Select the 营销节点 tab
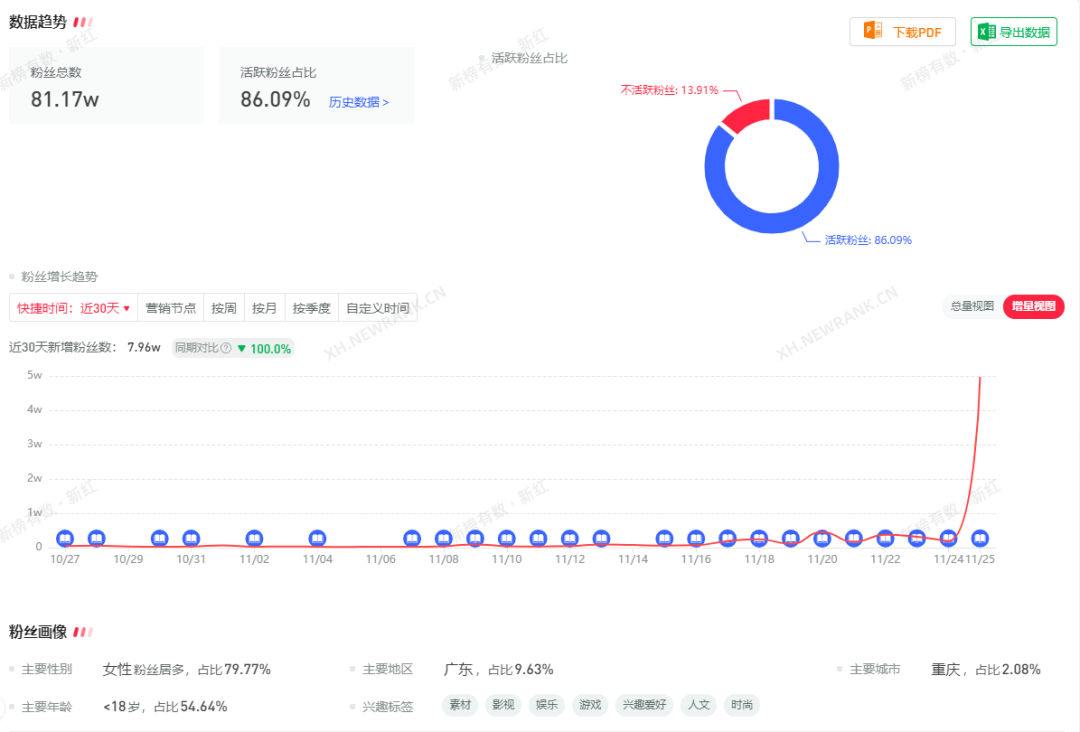 [x=170, y=308]
